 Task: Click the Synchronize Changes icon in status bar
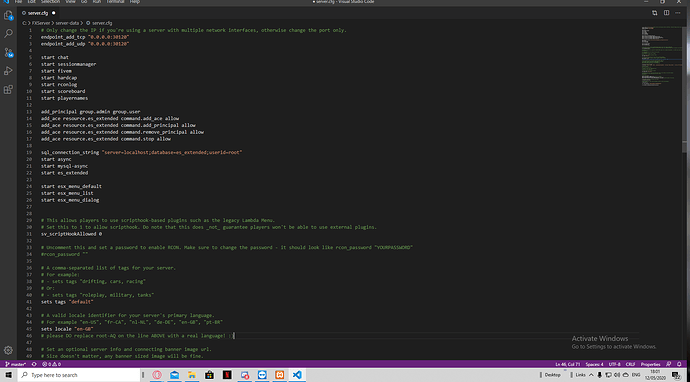coord(34,364)
